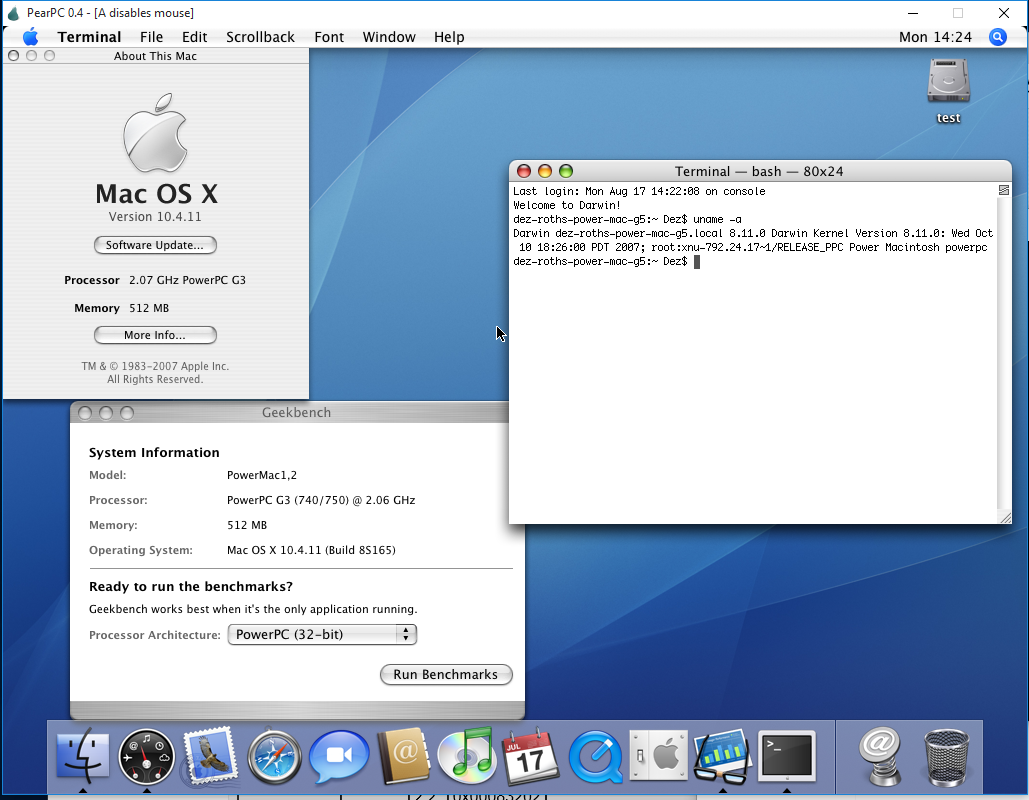Launch QuickTime Player from the Dock
The image size is (1029, 800).
pyautogui.click(x=595, y=757)
